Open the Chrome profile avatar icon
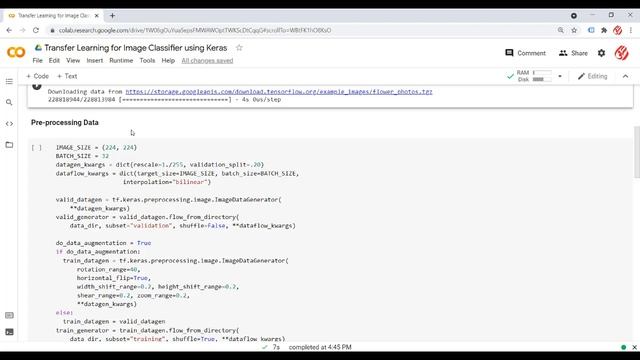 click(x=618, y=30)
